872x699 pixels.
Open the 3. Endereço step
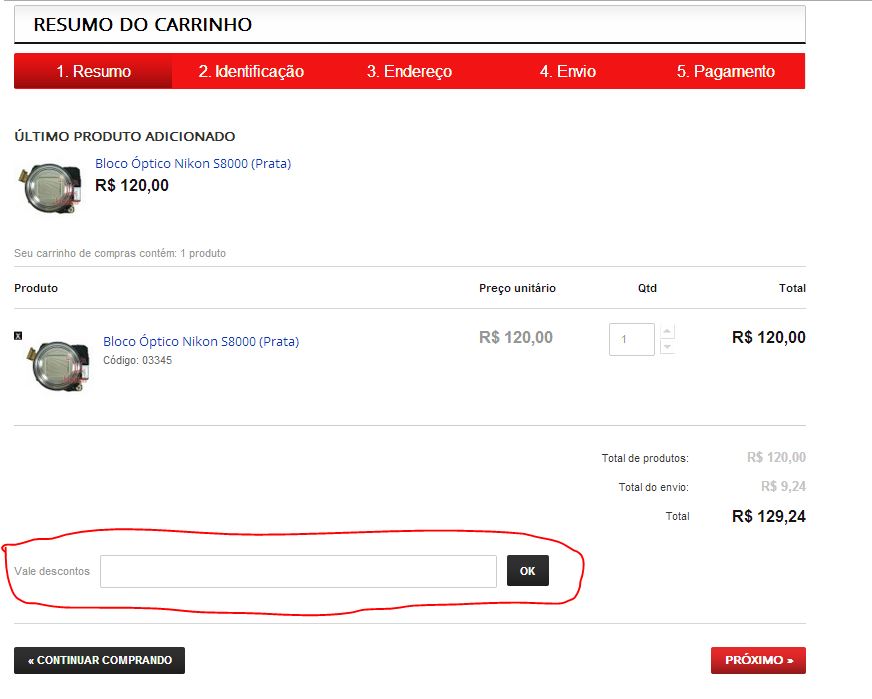point(409,71)
